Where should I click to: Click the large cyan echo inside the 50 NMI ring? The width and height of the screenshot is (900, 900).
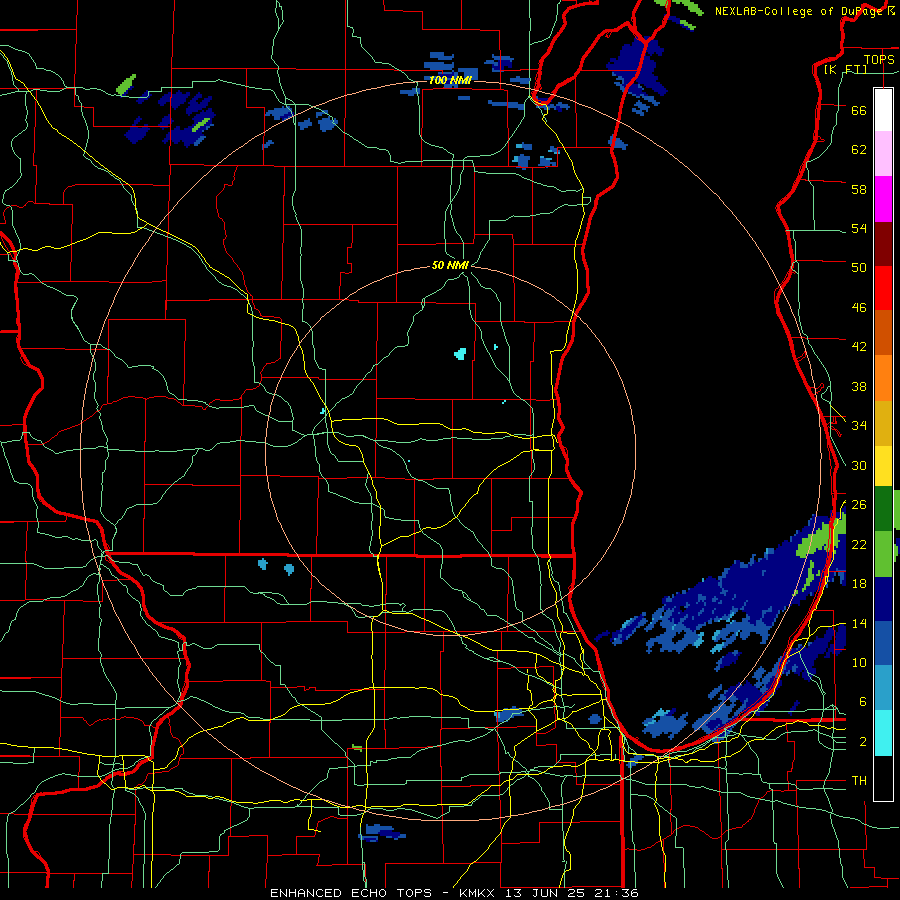click(x=460, y=354)
